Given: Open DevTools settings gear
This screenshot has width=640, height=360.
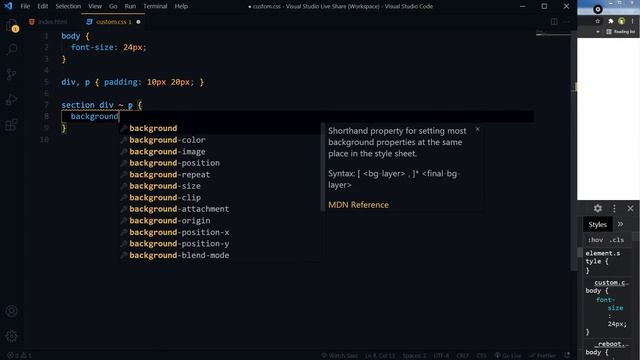Looking at the screenshot, I should [x=598, y=209].
